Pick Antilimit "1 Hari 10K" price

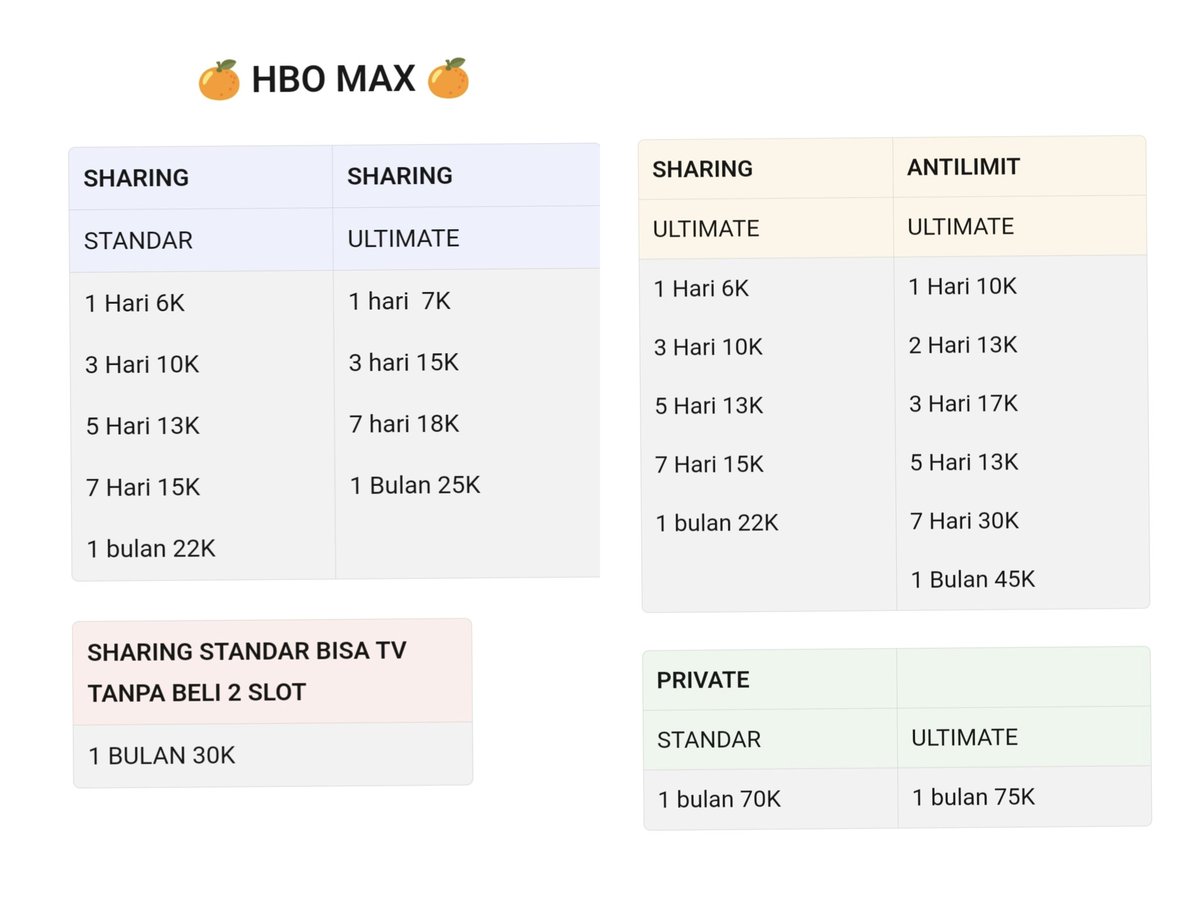click(x=962, y=287)
